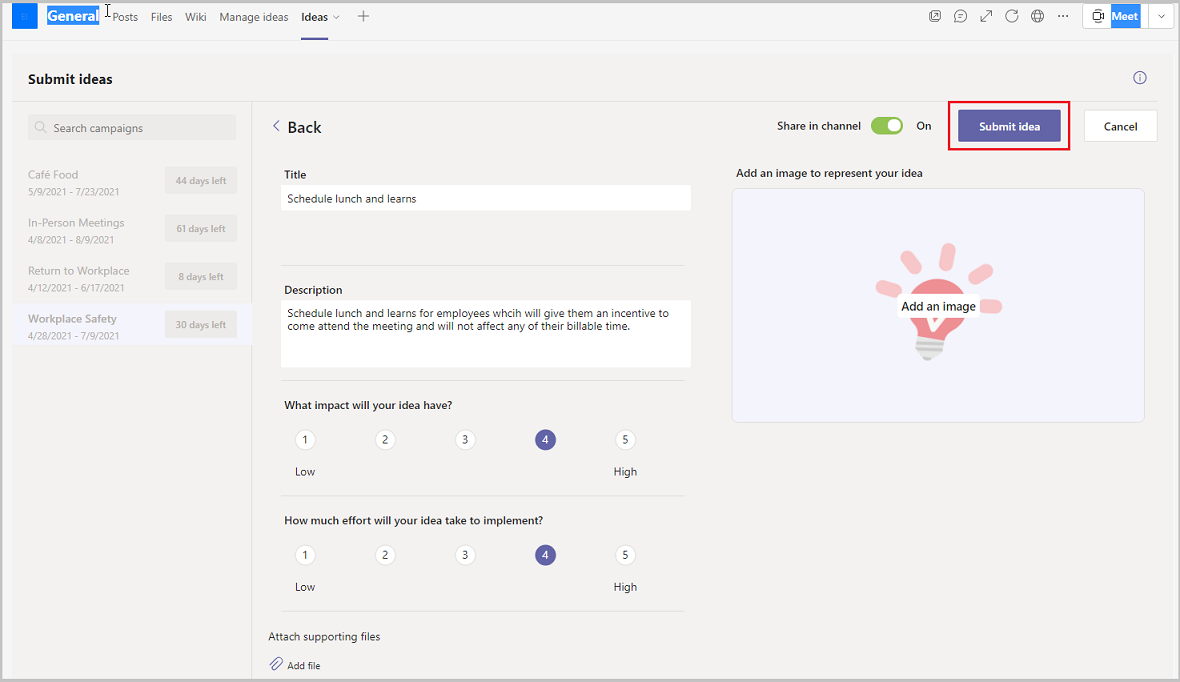Click the team avatar icon
Image resolution: width=1180 pixels, height=682 pixels.
pos(25,17)
